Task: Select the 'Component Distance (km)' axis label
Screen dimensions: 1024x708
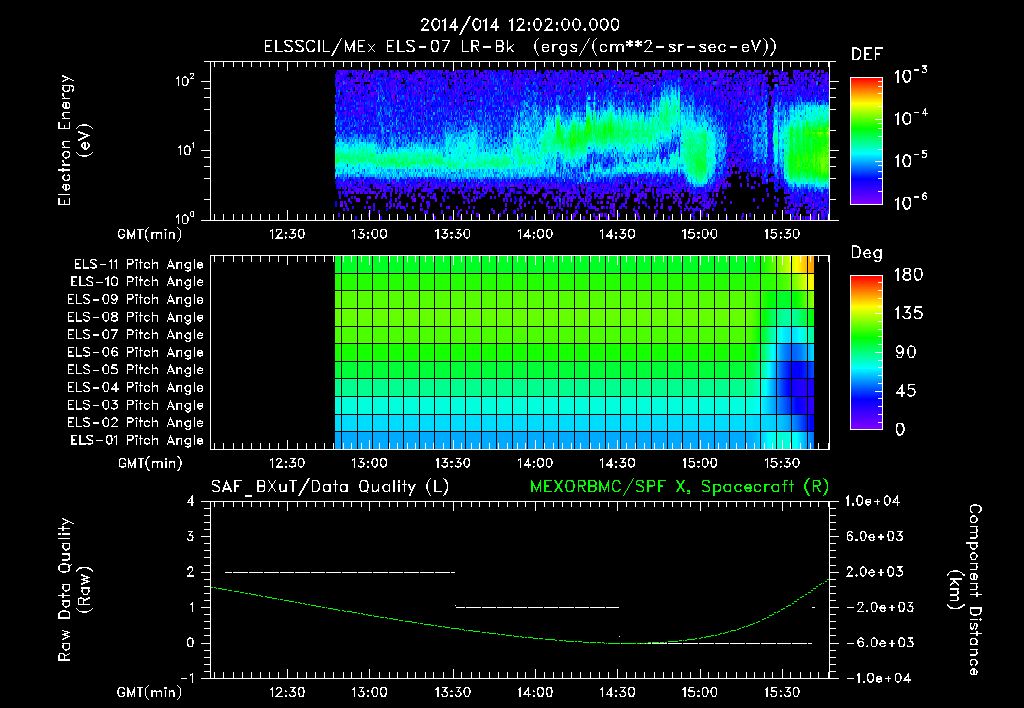Action: coord(966,590)
